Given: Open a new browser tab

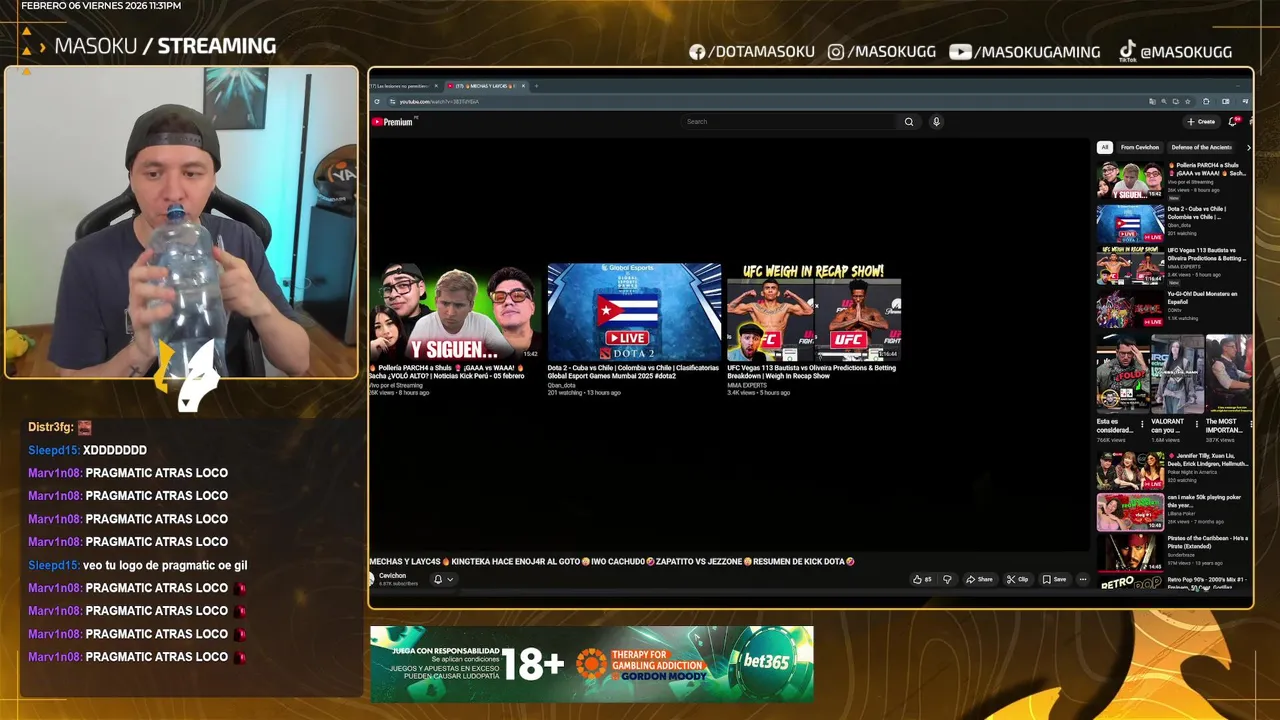Looking at the screenshot, I should [x=536, y=86].
